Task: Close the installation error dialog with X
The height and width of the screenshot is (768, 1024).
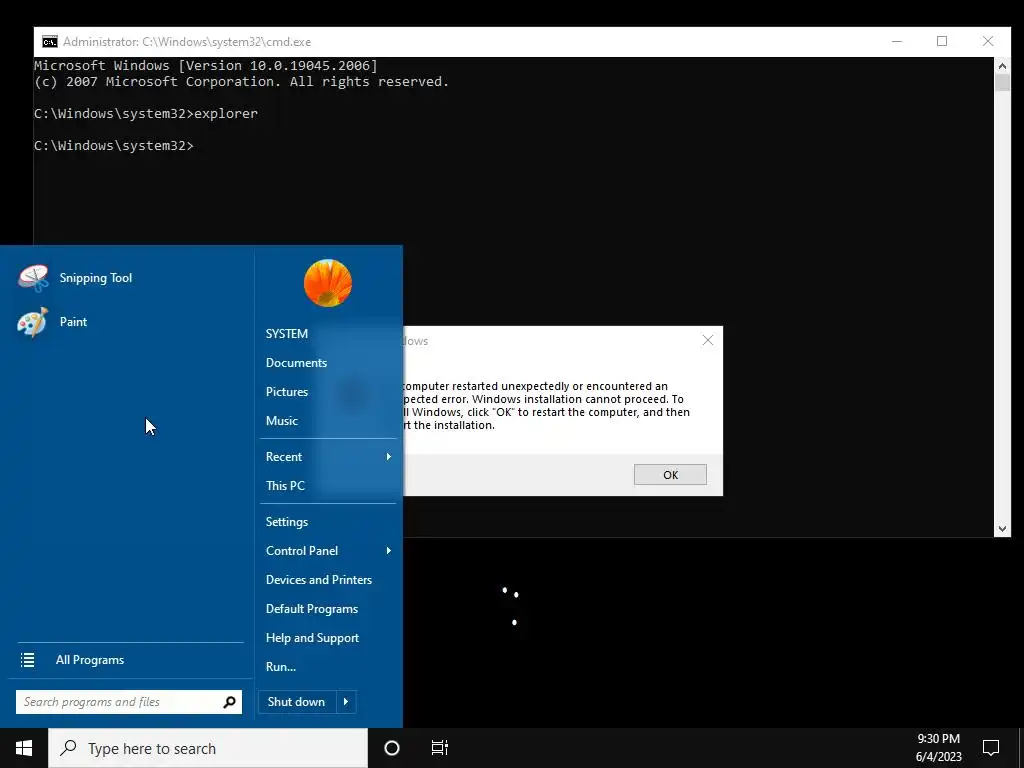Action: [x=708, y=340]
